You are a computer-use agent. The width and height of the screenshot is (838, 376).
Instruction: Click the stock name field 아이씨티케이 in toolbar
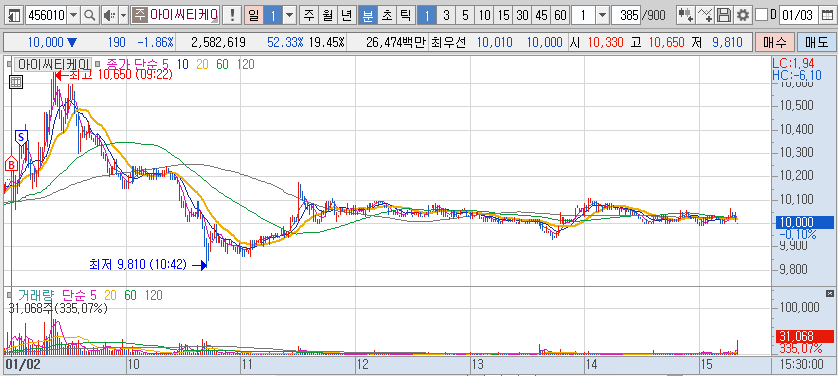(184, 15)
